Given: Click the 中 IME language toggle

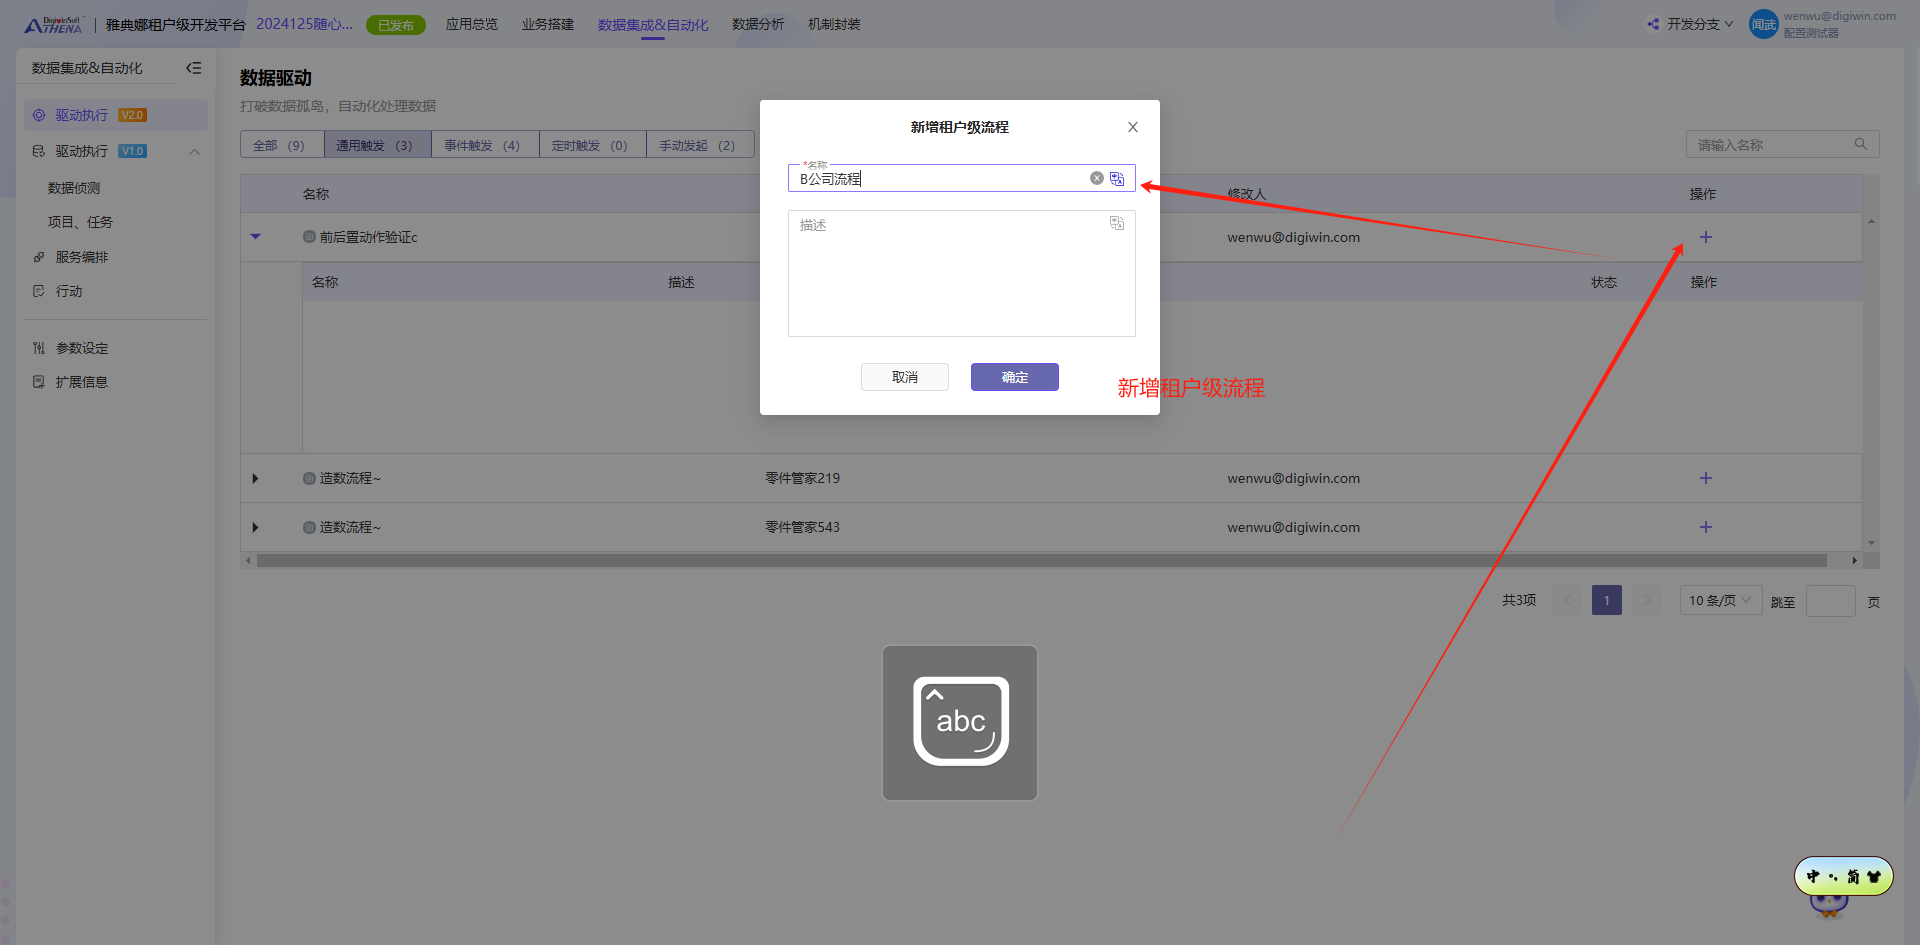Looking at the screenshot, I should click(1813, 876).
